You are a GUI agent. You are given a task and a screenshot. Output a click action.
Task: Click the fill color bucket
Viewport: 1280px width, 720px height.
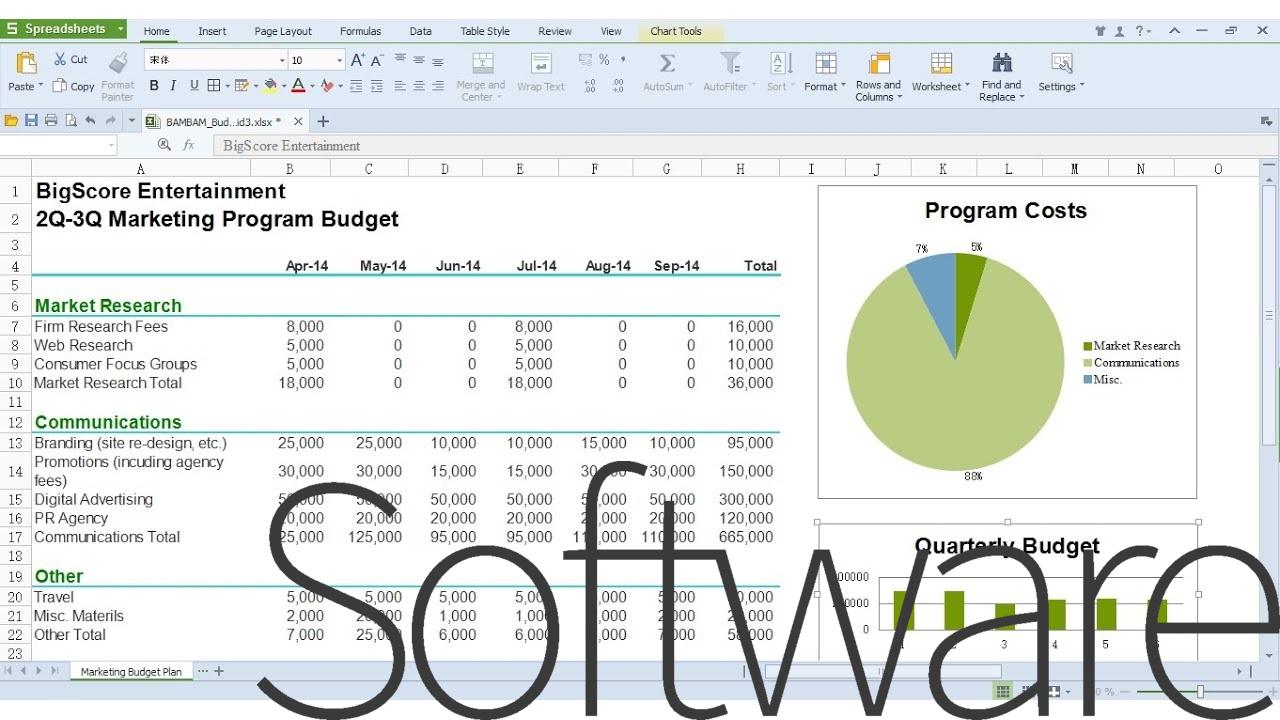pos(269,86)
